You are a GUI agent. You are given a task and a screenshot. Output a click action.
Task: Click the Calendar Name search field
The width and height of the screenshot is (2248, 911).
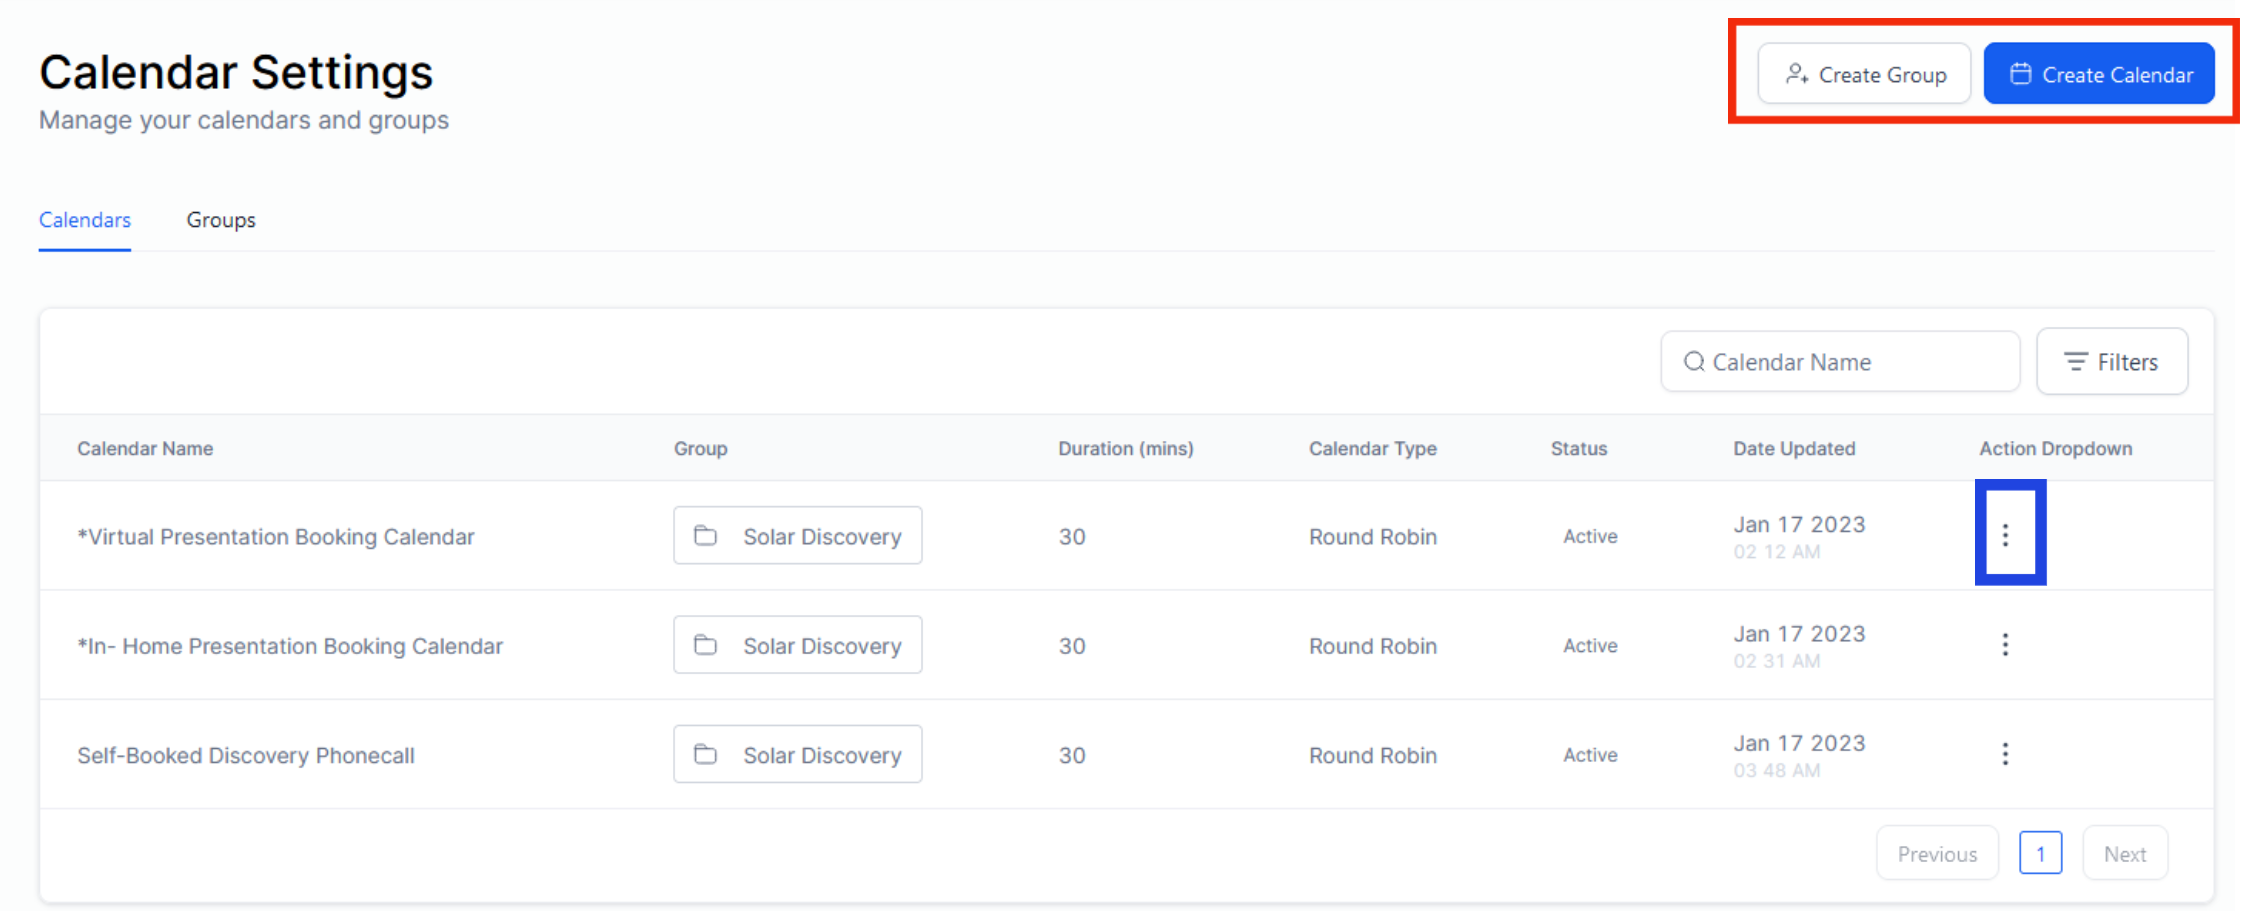pos(1850,362)
